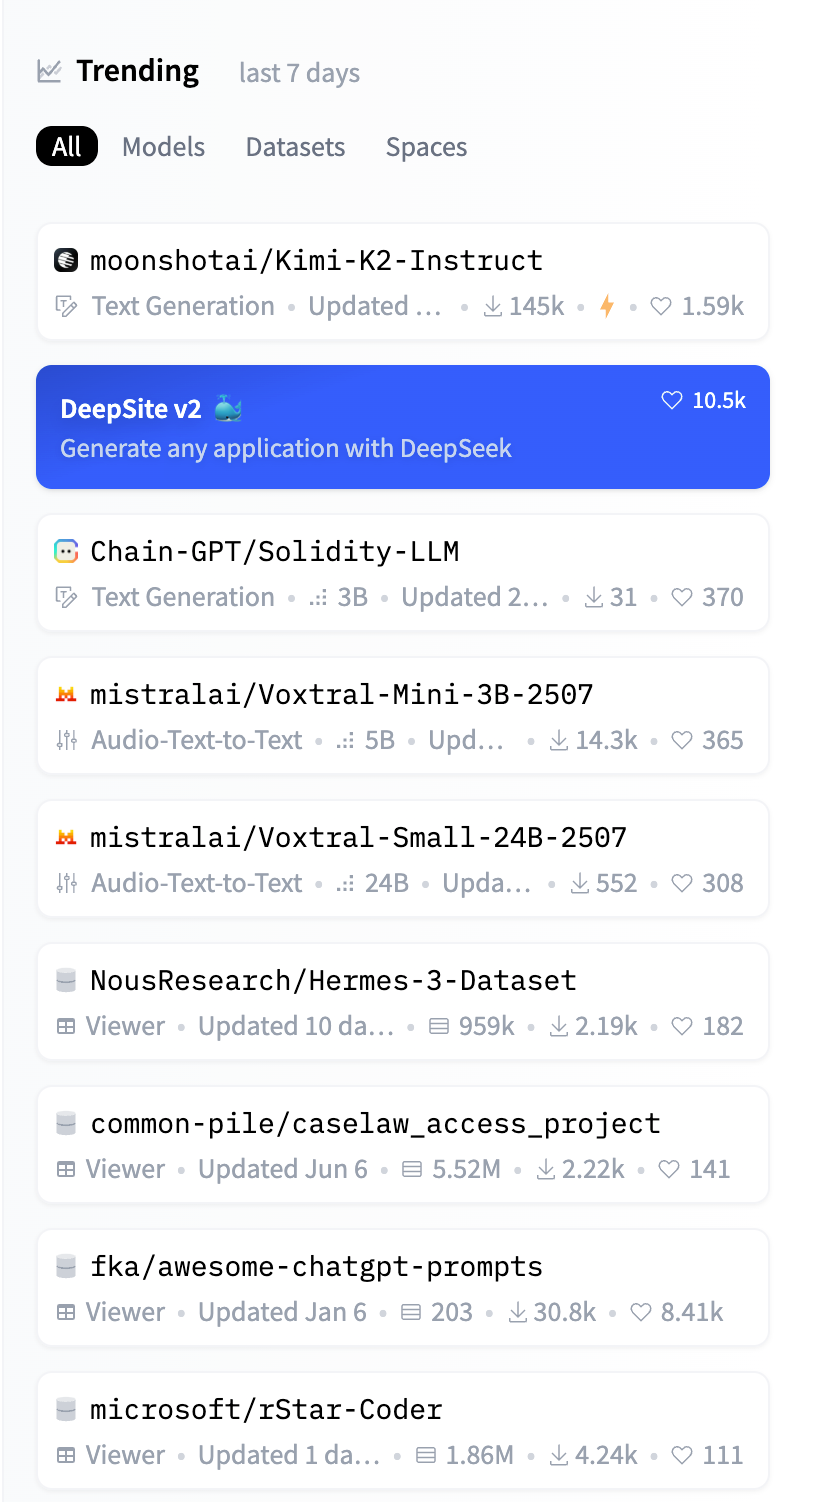Click the heart icon on fka/awesome-chatgpt-prompts
This screenshot has height=1502, width=820.
pyautogui.click(x=641, y=1313)
